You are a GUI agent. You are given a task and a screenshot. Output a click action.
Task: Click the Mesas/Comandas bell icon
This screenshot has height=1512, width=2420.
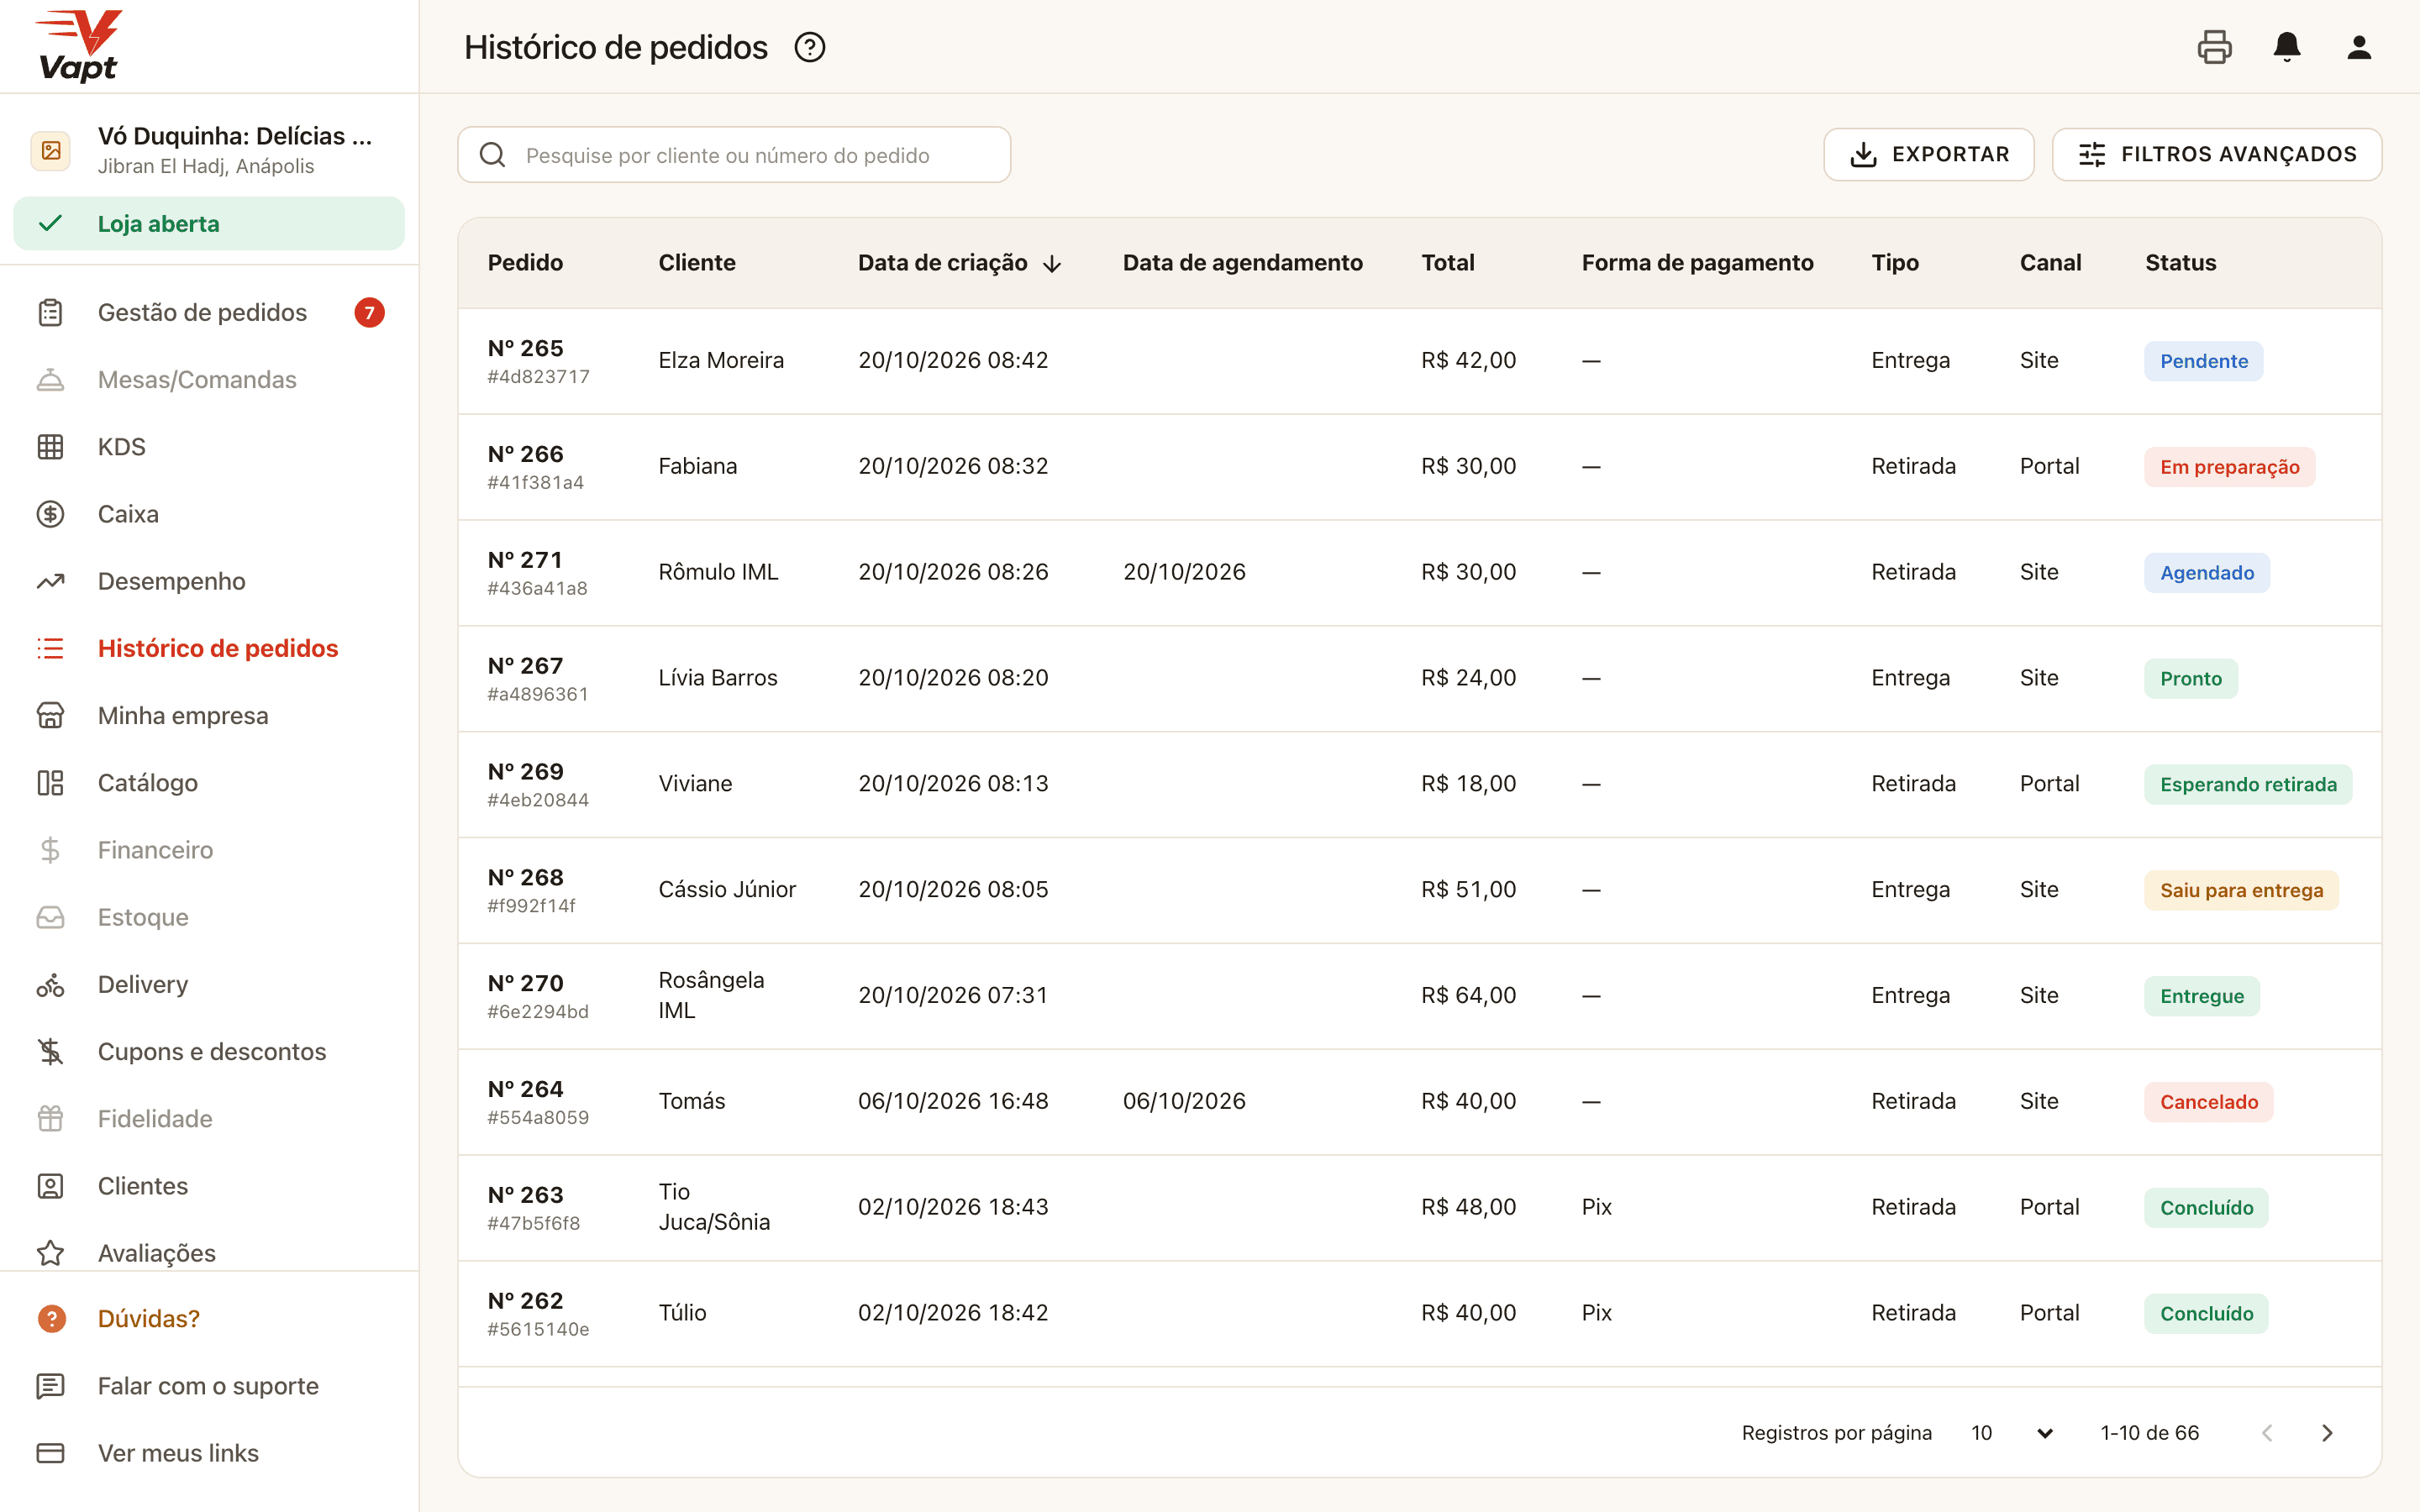click(50, 380)
